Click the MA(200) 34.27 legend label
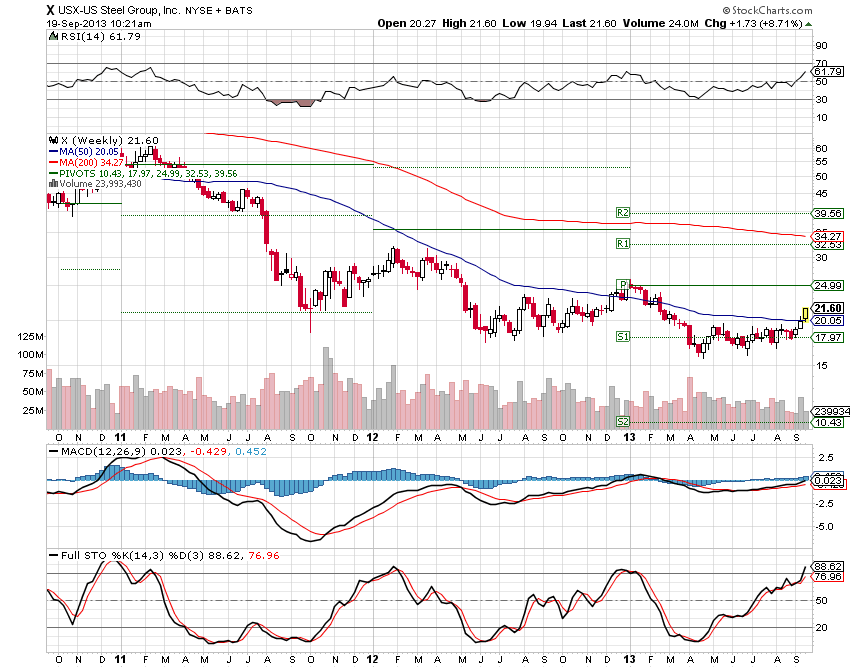 [92, 163]
